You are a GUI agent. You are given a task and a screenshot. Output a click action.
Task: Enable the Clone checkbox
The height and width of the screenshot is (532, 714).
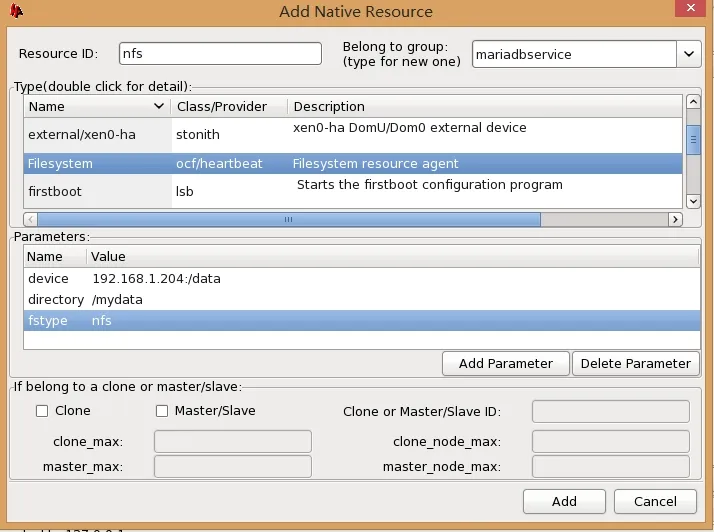(42, 411)
